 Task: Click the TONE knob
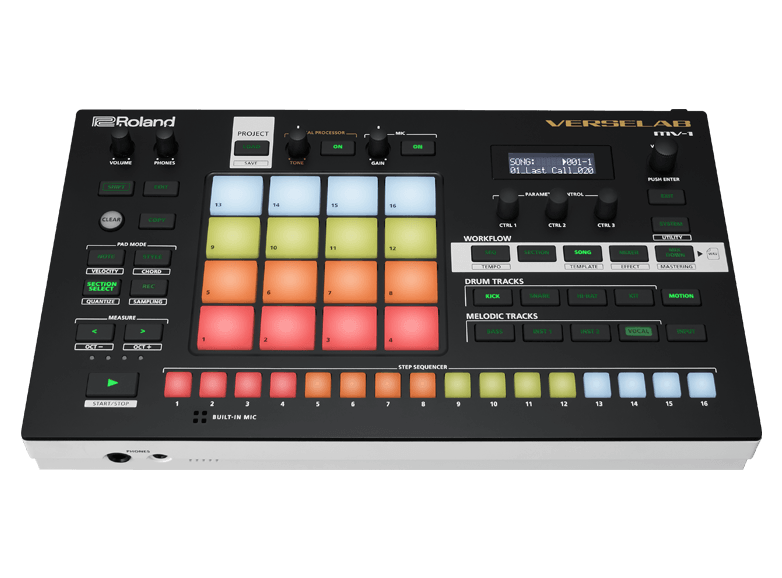[x=297, y=143]
